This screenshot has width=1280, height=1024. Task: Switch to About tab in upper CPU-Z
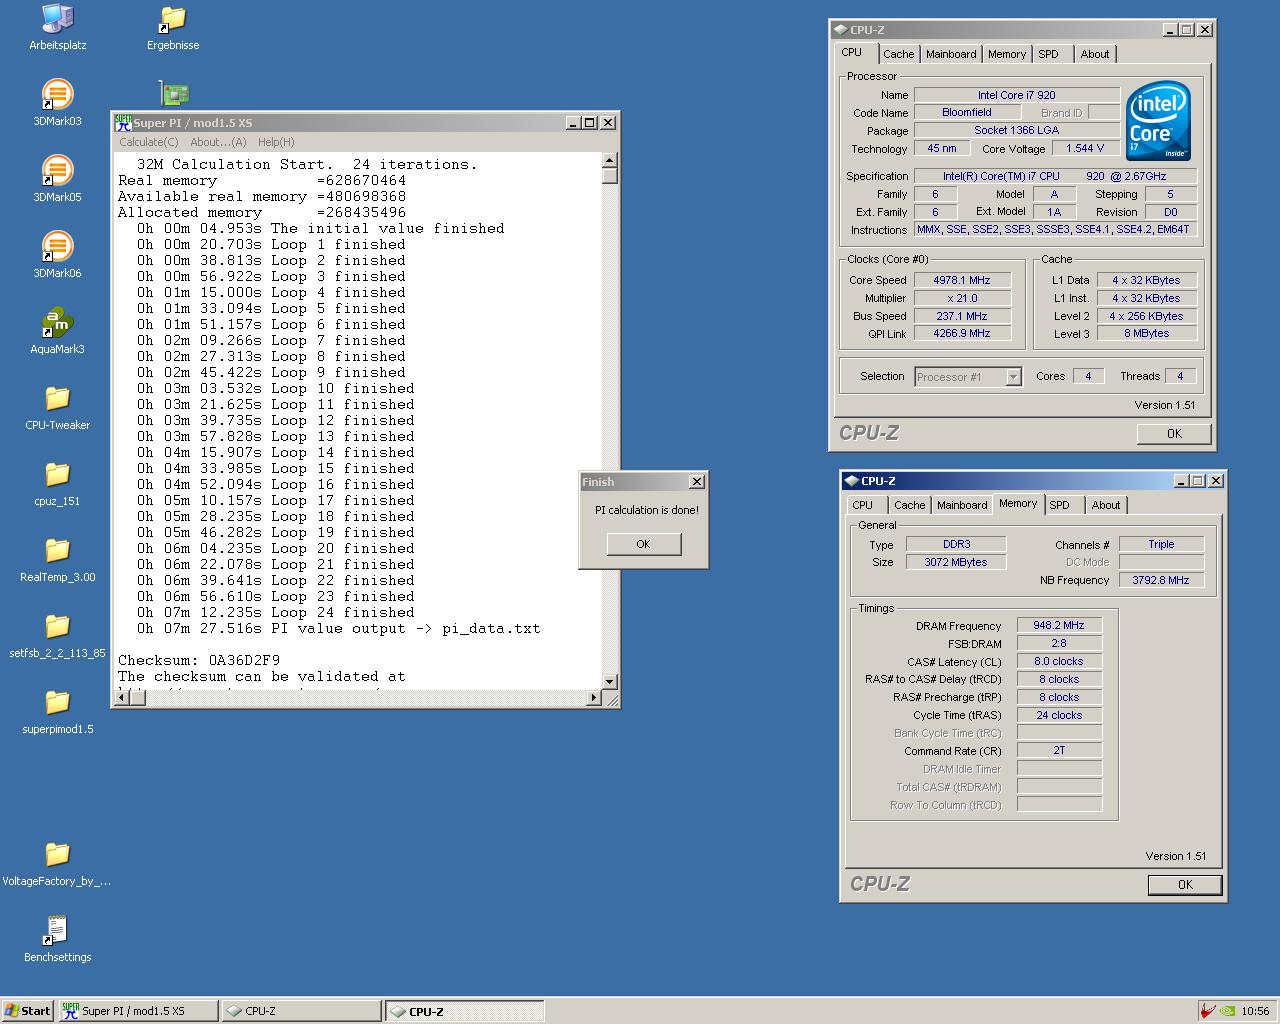1095,54
